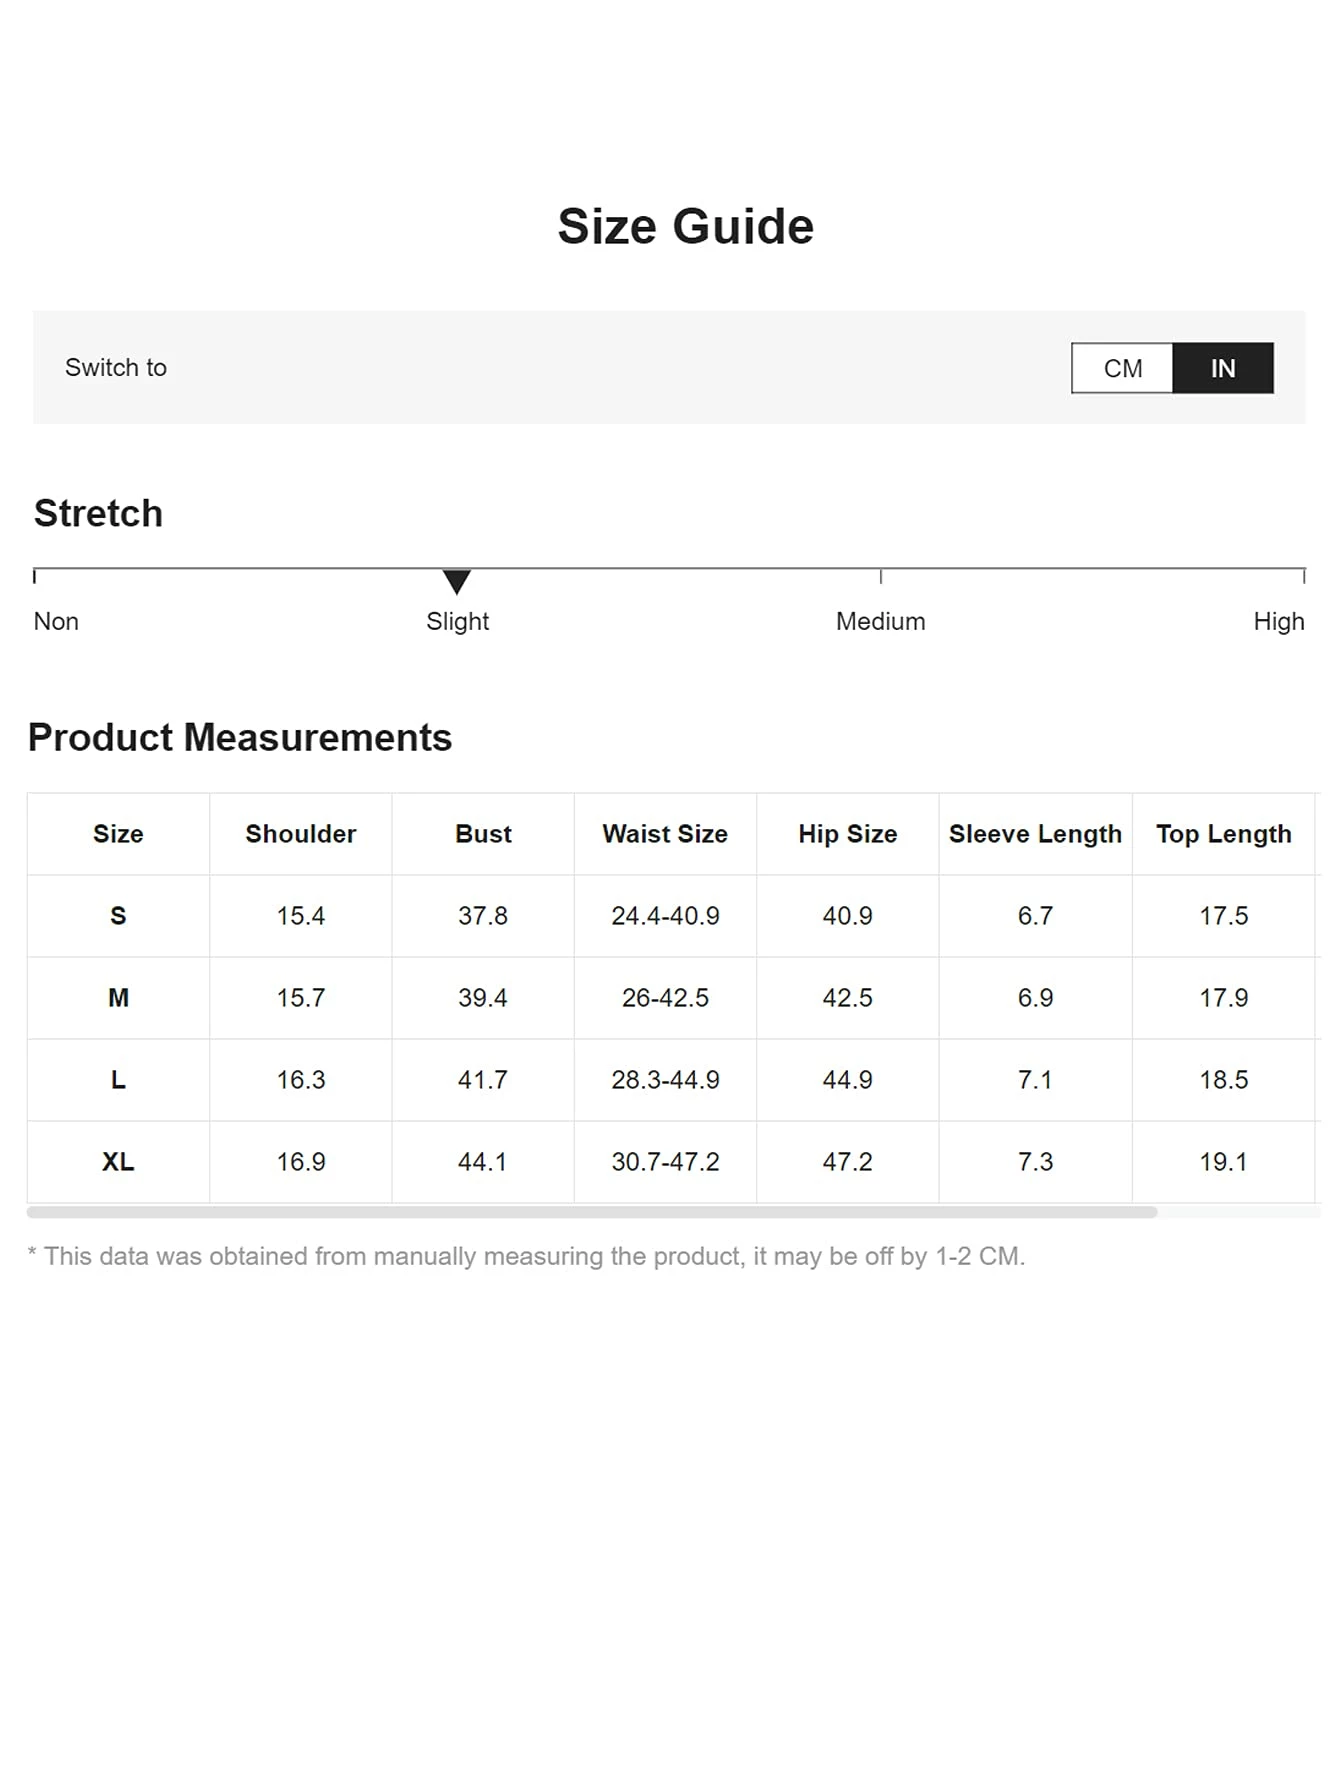Viewport: 1340px width, 1785px height.
Task: Select the M size row label
Action: pyautogui.click(x=118, y=998)
